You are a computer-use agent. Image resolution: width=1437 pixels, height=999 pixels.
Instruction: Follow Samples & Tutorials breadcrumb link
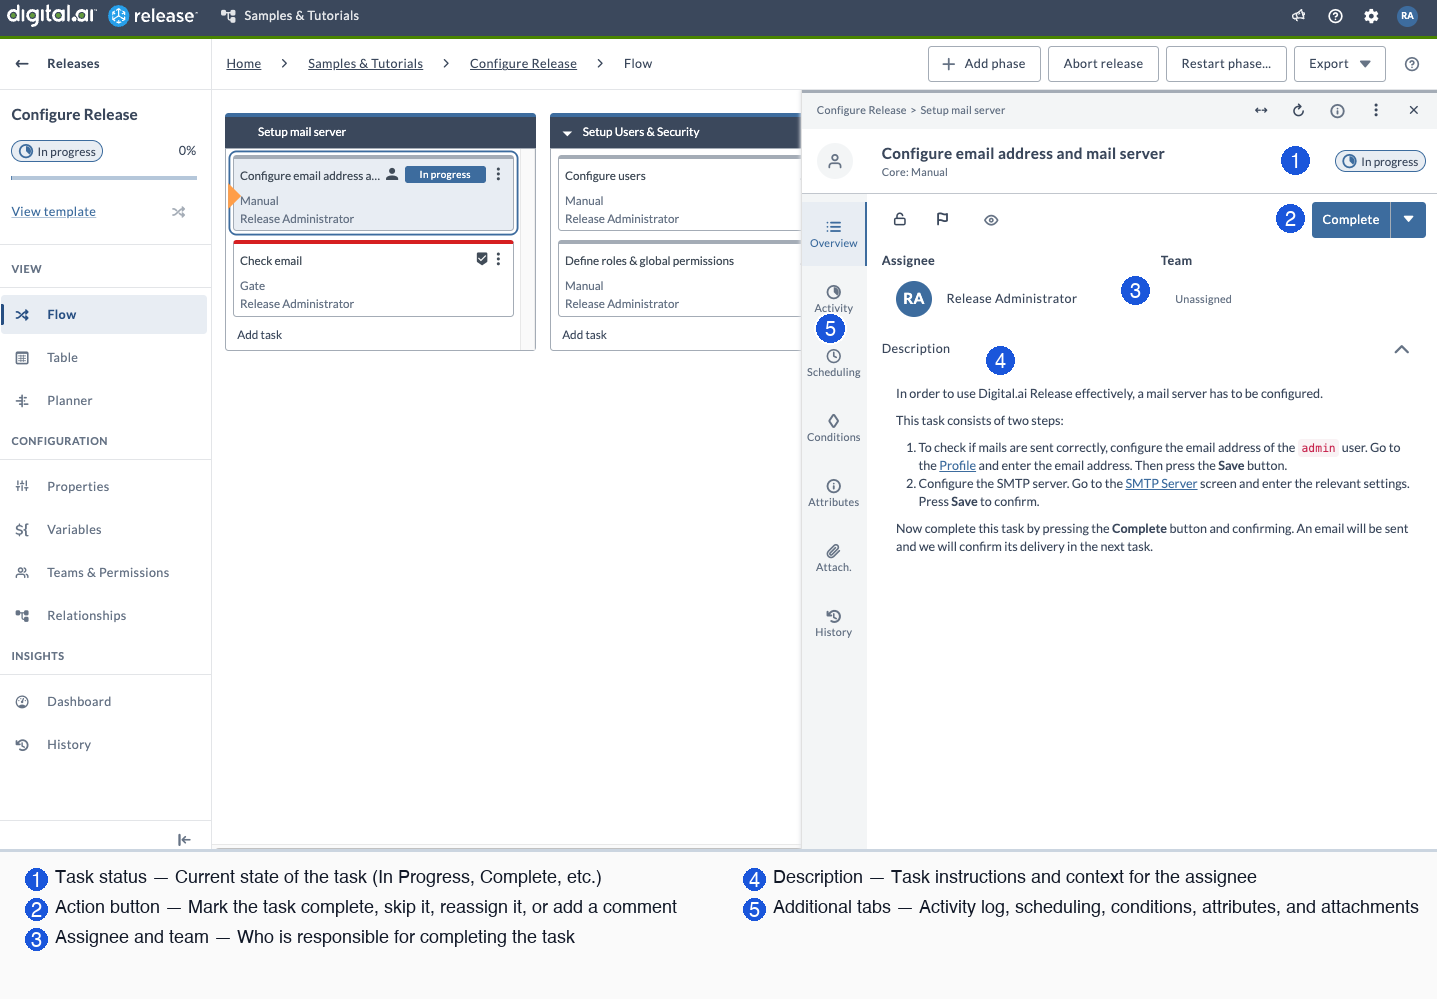tap(365, 64)
